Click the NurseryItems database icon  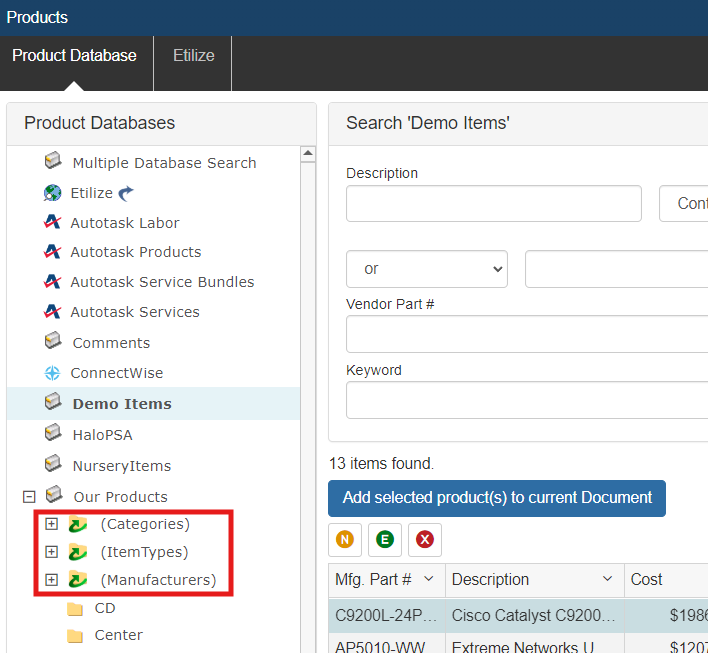pos(53,464)
